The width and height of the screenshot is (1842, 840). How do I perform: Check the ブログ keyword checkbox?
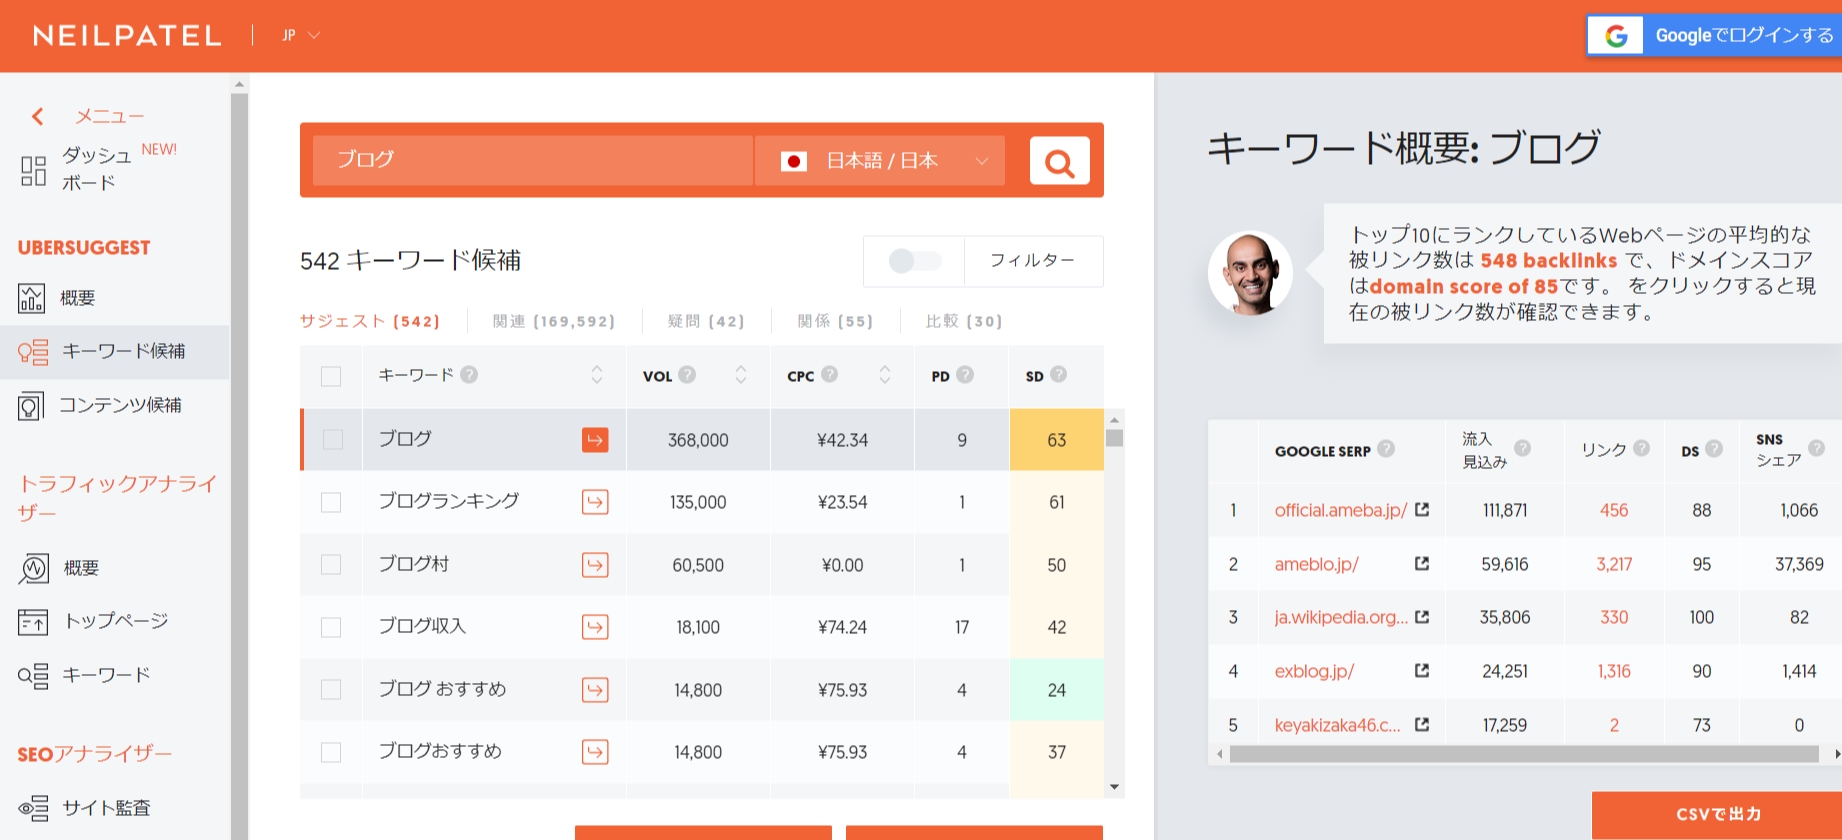(x=333, y=440)
